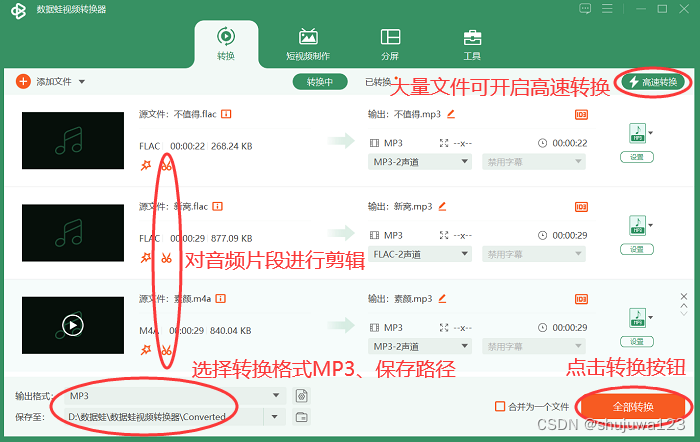Show source info for 素颜.m4a
700x442 pixels.
(x=221, y=299)
